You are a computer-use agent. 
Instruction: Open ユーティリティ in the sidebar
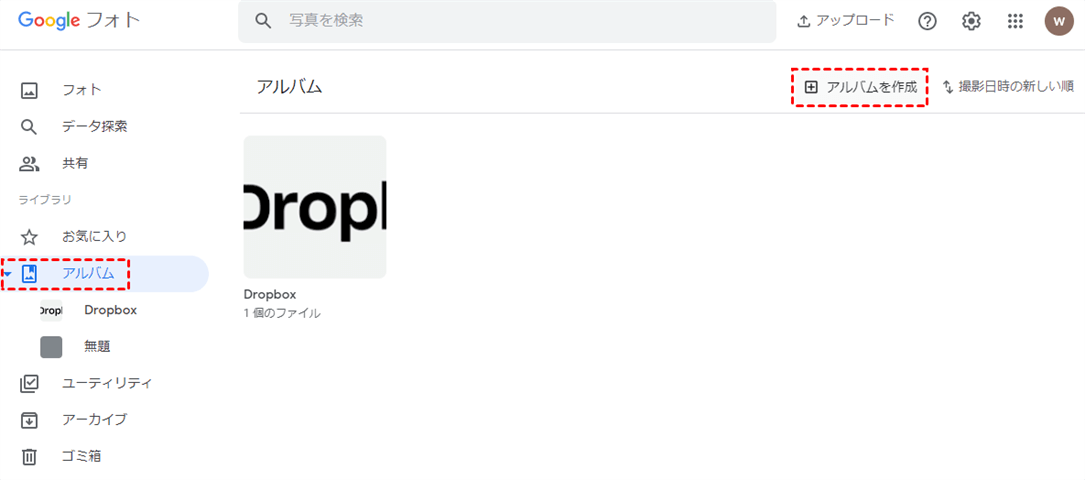[107, 382]
